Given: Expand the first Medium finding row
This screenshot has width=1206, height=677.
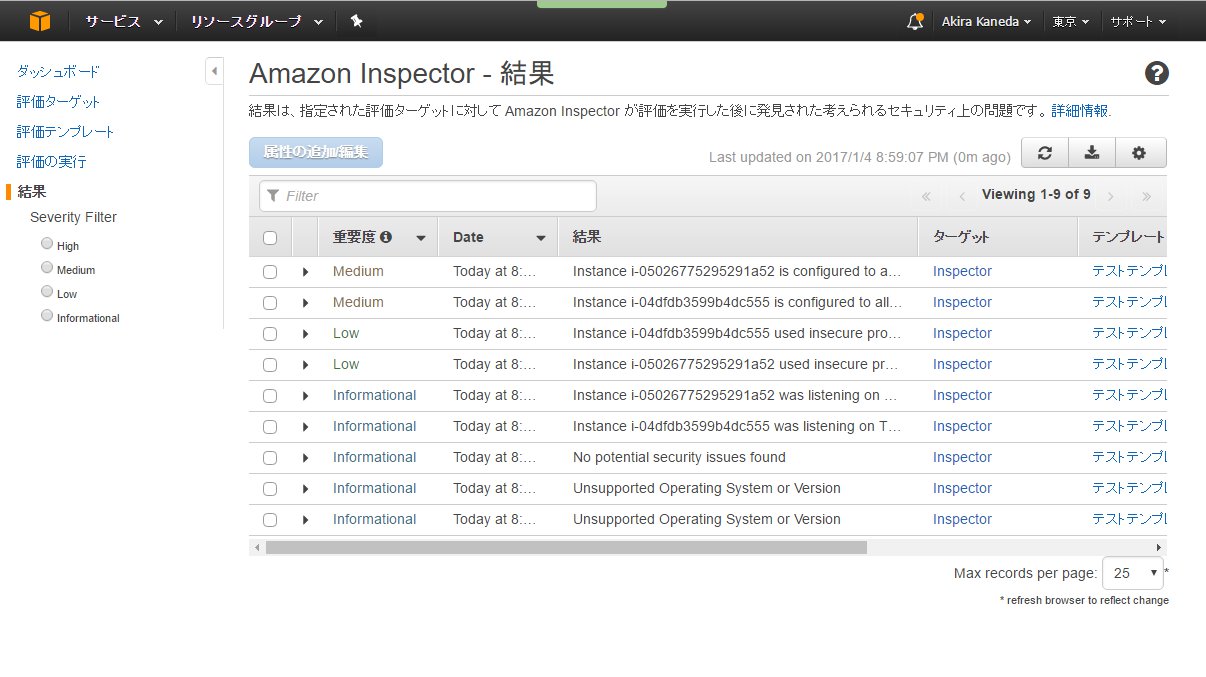Looking at the screenshot, I should (x=304, y=271).
